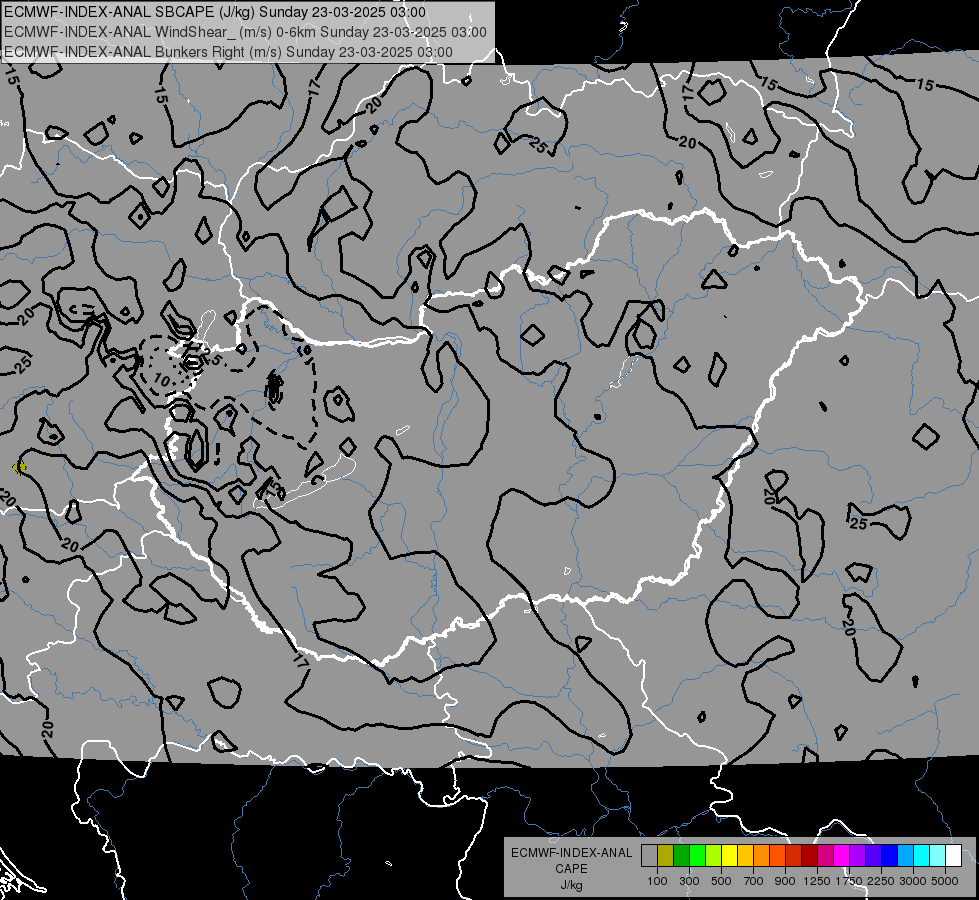Click the legend value 700
Image resolution: width=979 pixels, height=900 pixels.
click(754, 881)
